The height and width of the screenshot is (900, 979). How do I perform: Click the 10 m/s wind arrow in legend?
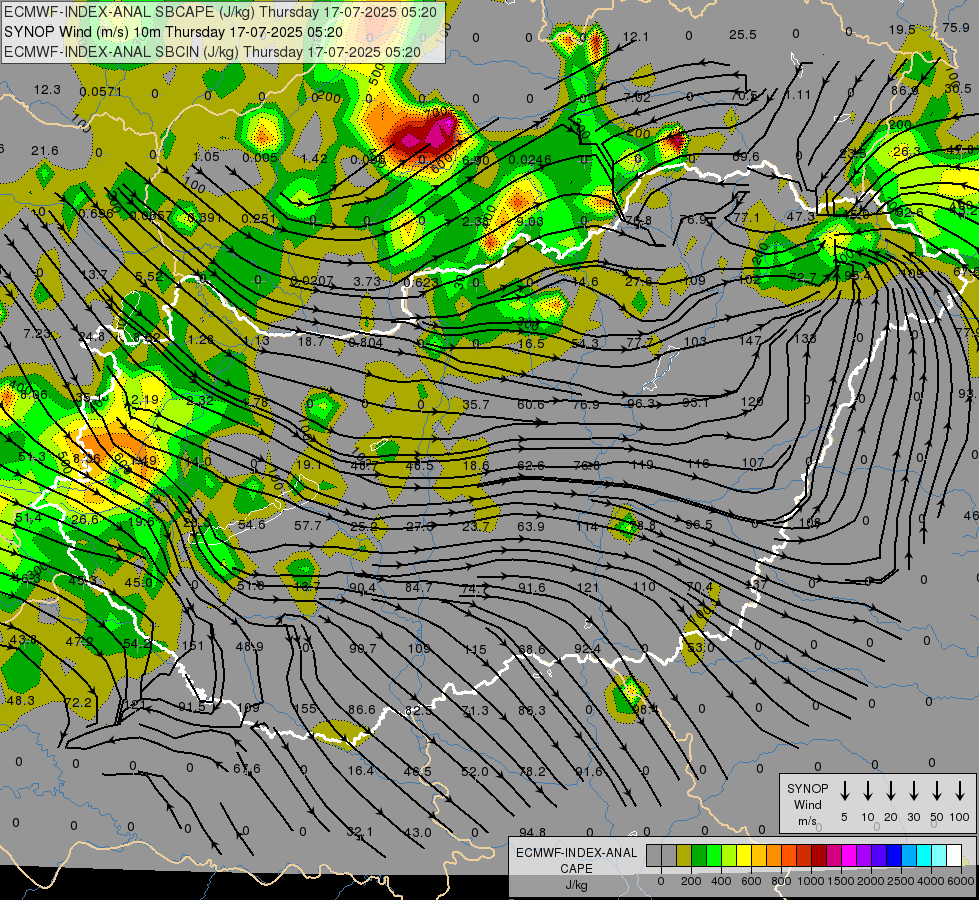(x=868, y=791)
